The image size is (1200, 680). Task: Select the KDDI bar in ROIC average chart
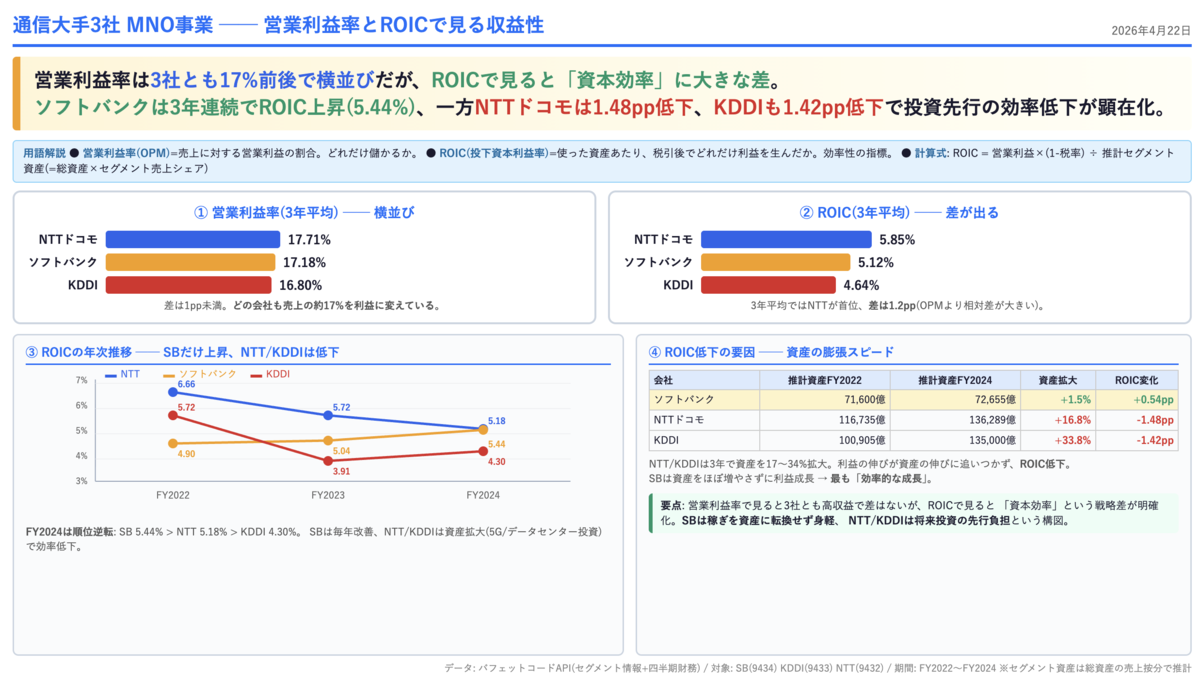pyautogui.click(x=769, y=285)
